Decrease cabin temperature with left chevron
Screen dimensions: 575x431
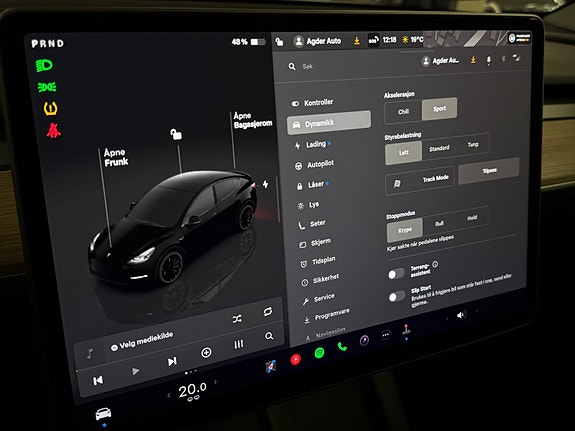tap(169, 395)
